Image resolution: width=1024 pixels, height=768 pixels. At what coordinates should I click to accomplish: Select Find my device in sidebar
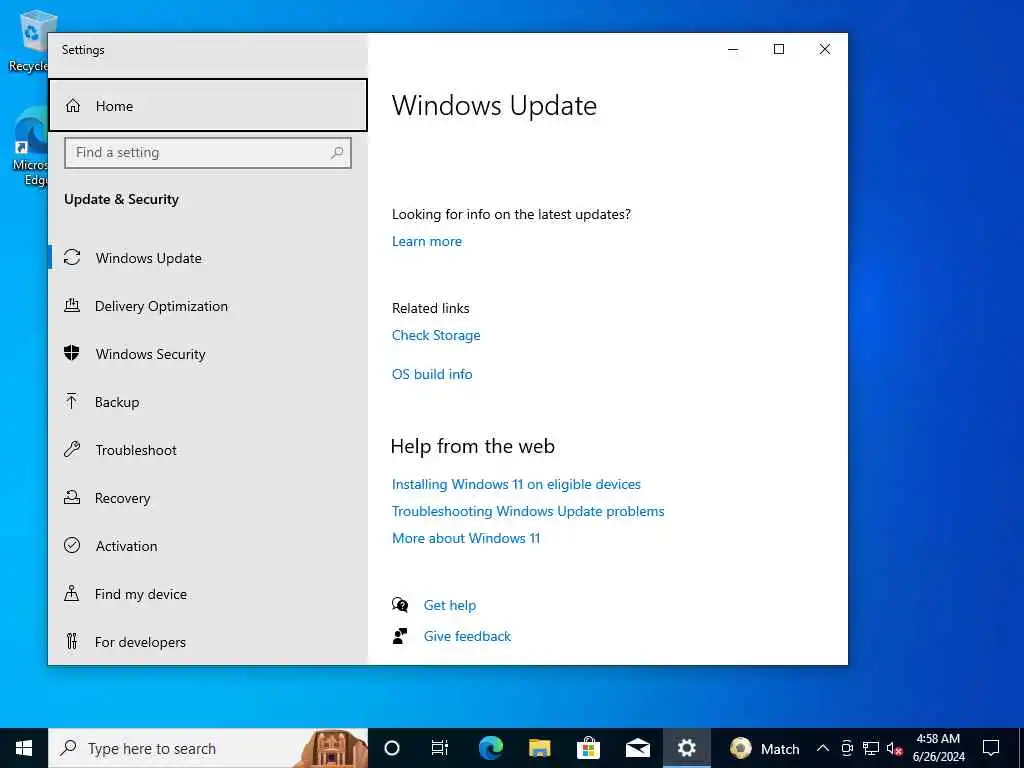pos(208,594)
